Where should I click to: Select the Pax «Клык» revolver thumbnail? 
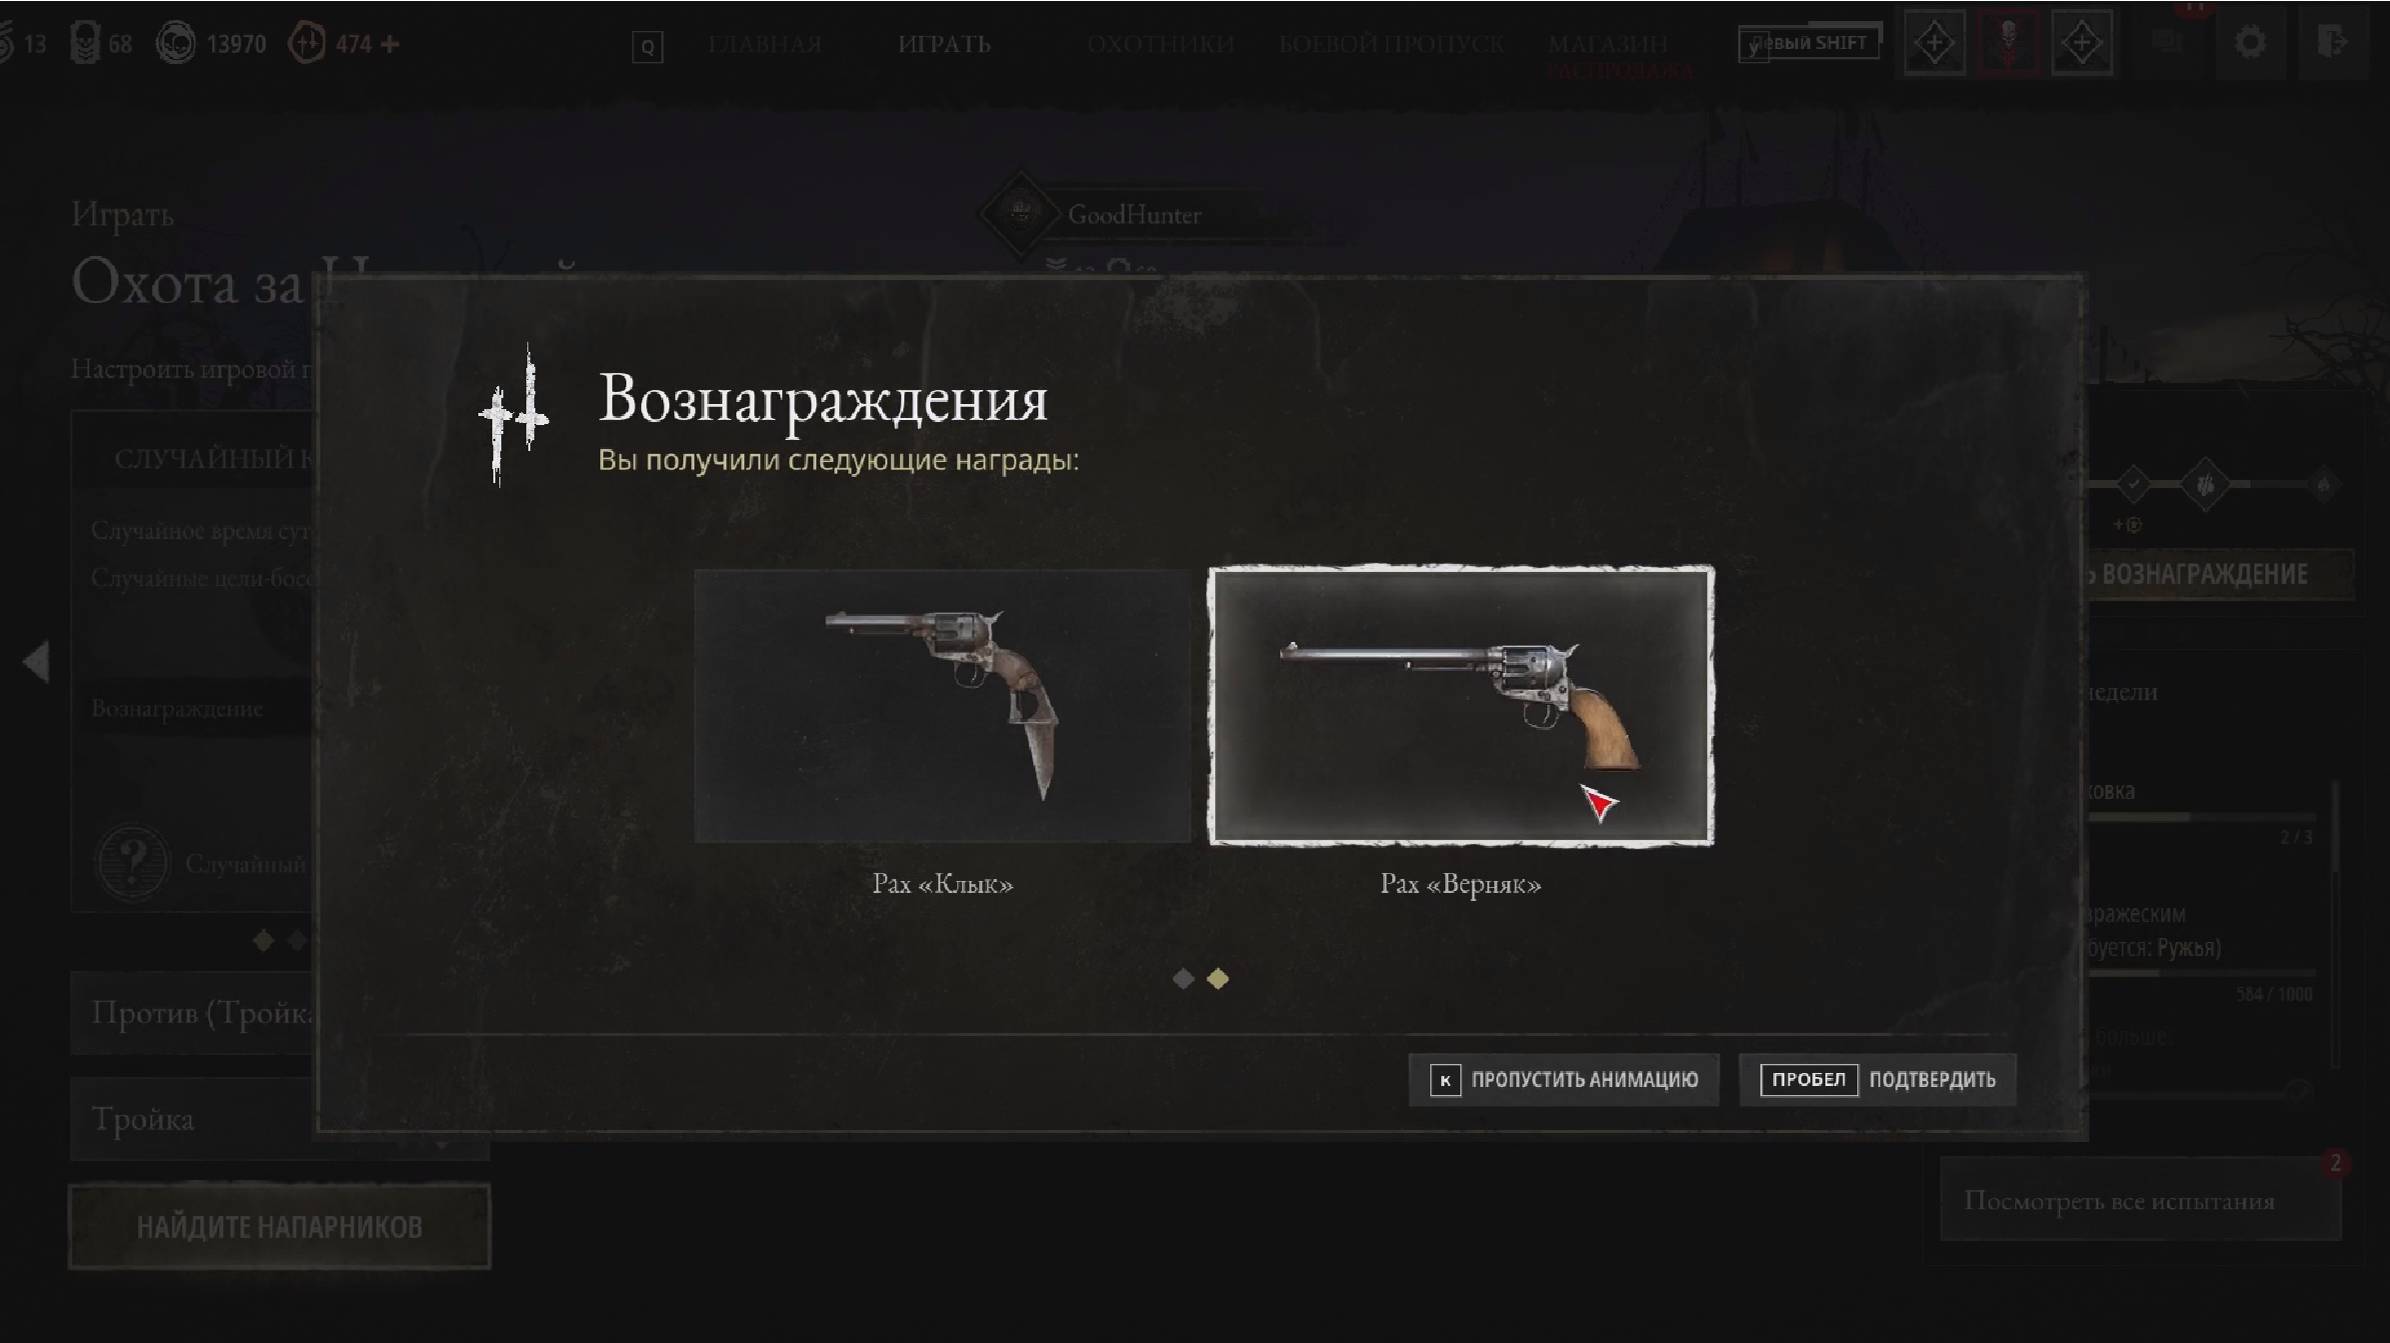942,706
